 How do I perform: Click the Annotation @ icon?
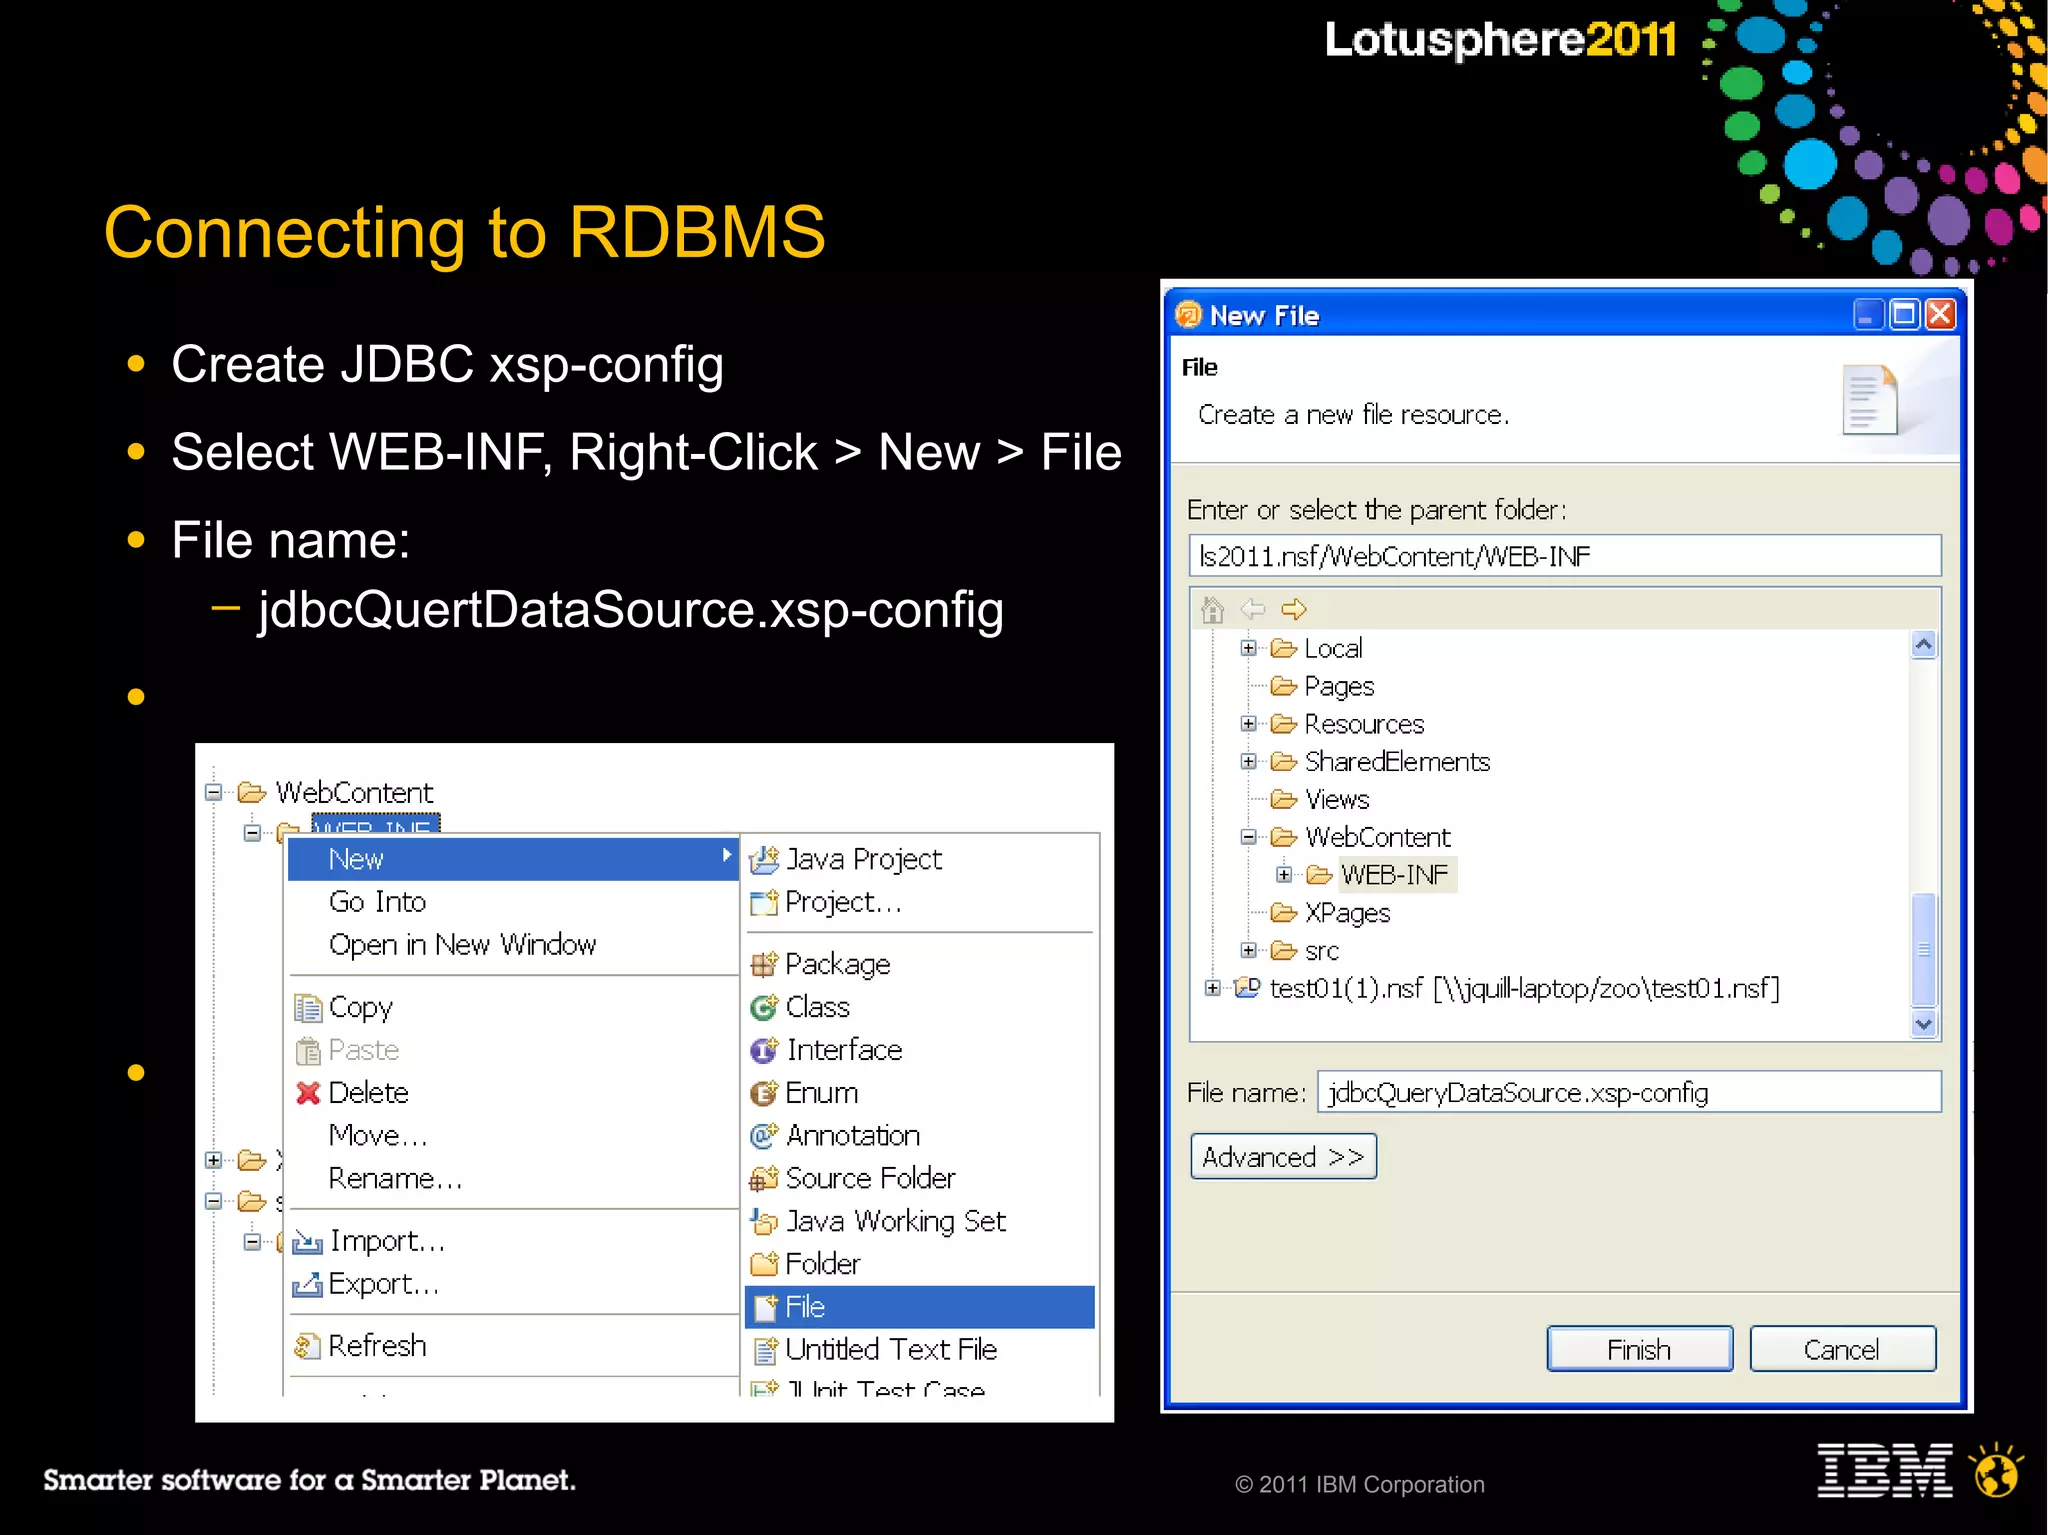tap(764, 1136)
